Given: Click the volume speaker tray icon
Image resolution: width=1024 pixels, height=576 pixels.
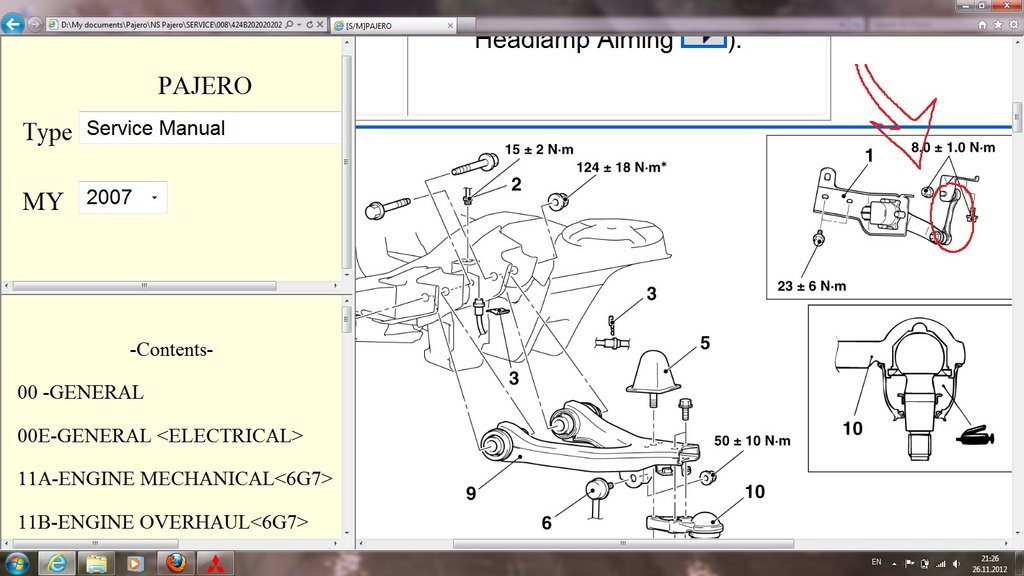Looking at the screenshot, I should tap(956, 563).
